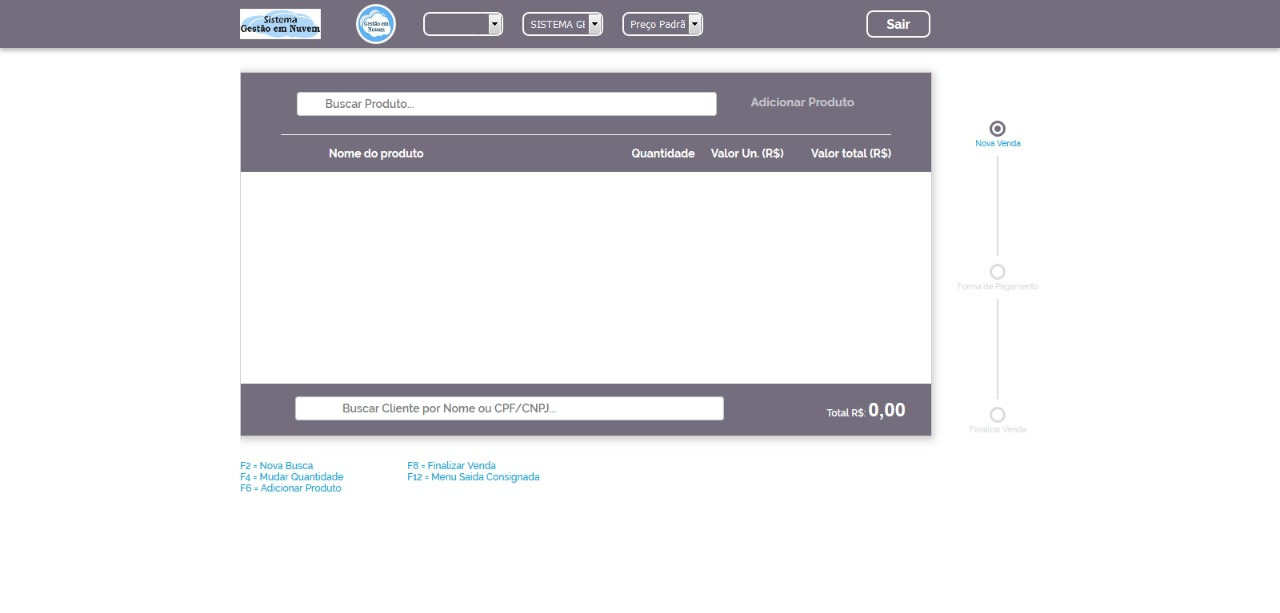
Task: Open the Preço Padrão price dropdown
Action: (663, 24)
